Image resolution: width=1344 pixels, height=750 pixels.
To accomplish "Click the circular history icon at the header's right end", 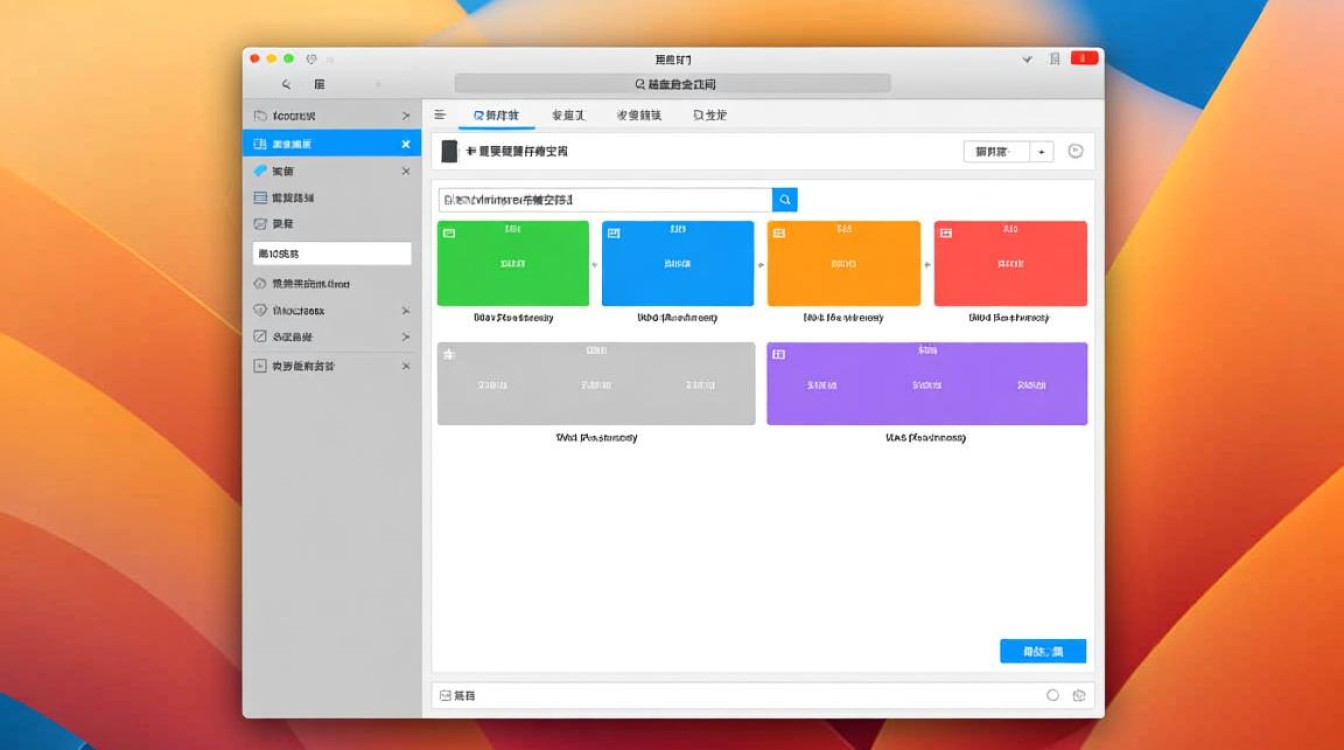I will pyautogui.click(x=1076, y=151).
